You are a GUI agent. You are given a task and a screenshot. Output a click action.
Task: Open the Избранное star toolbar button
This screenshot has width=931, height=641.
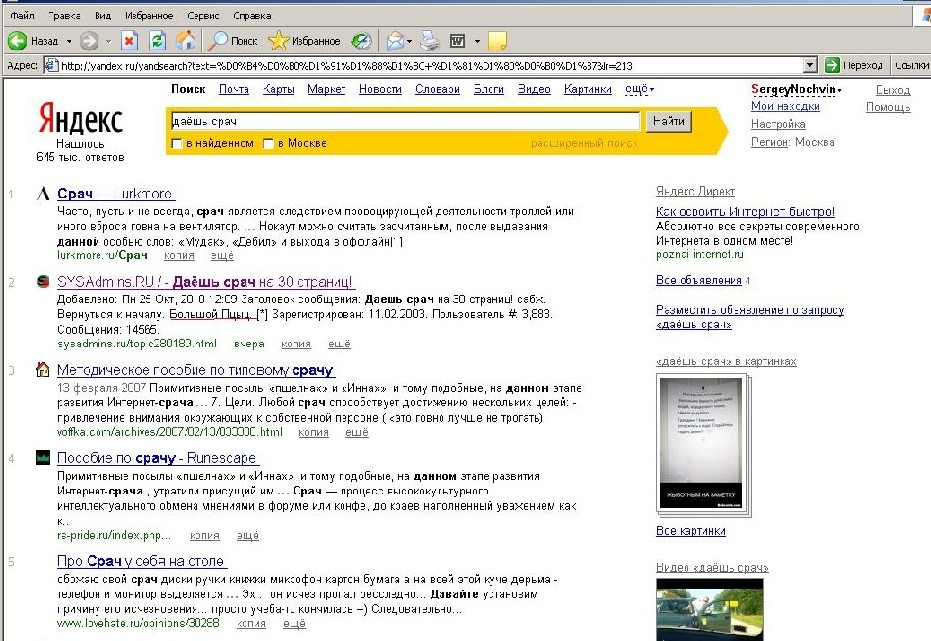pos(304,41)
